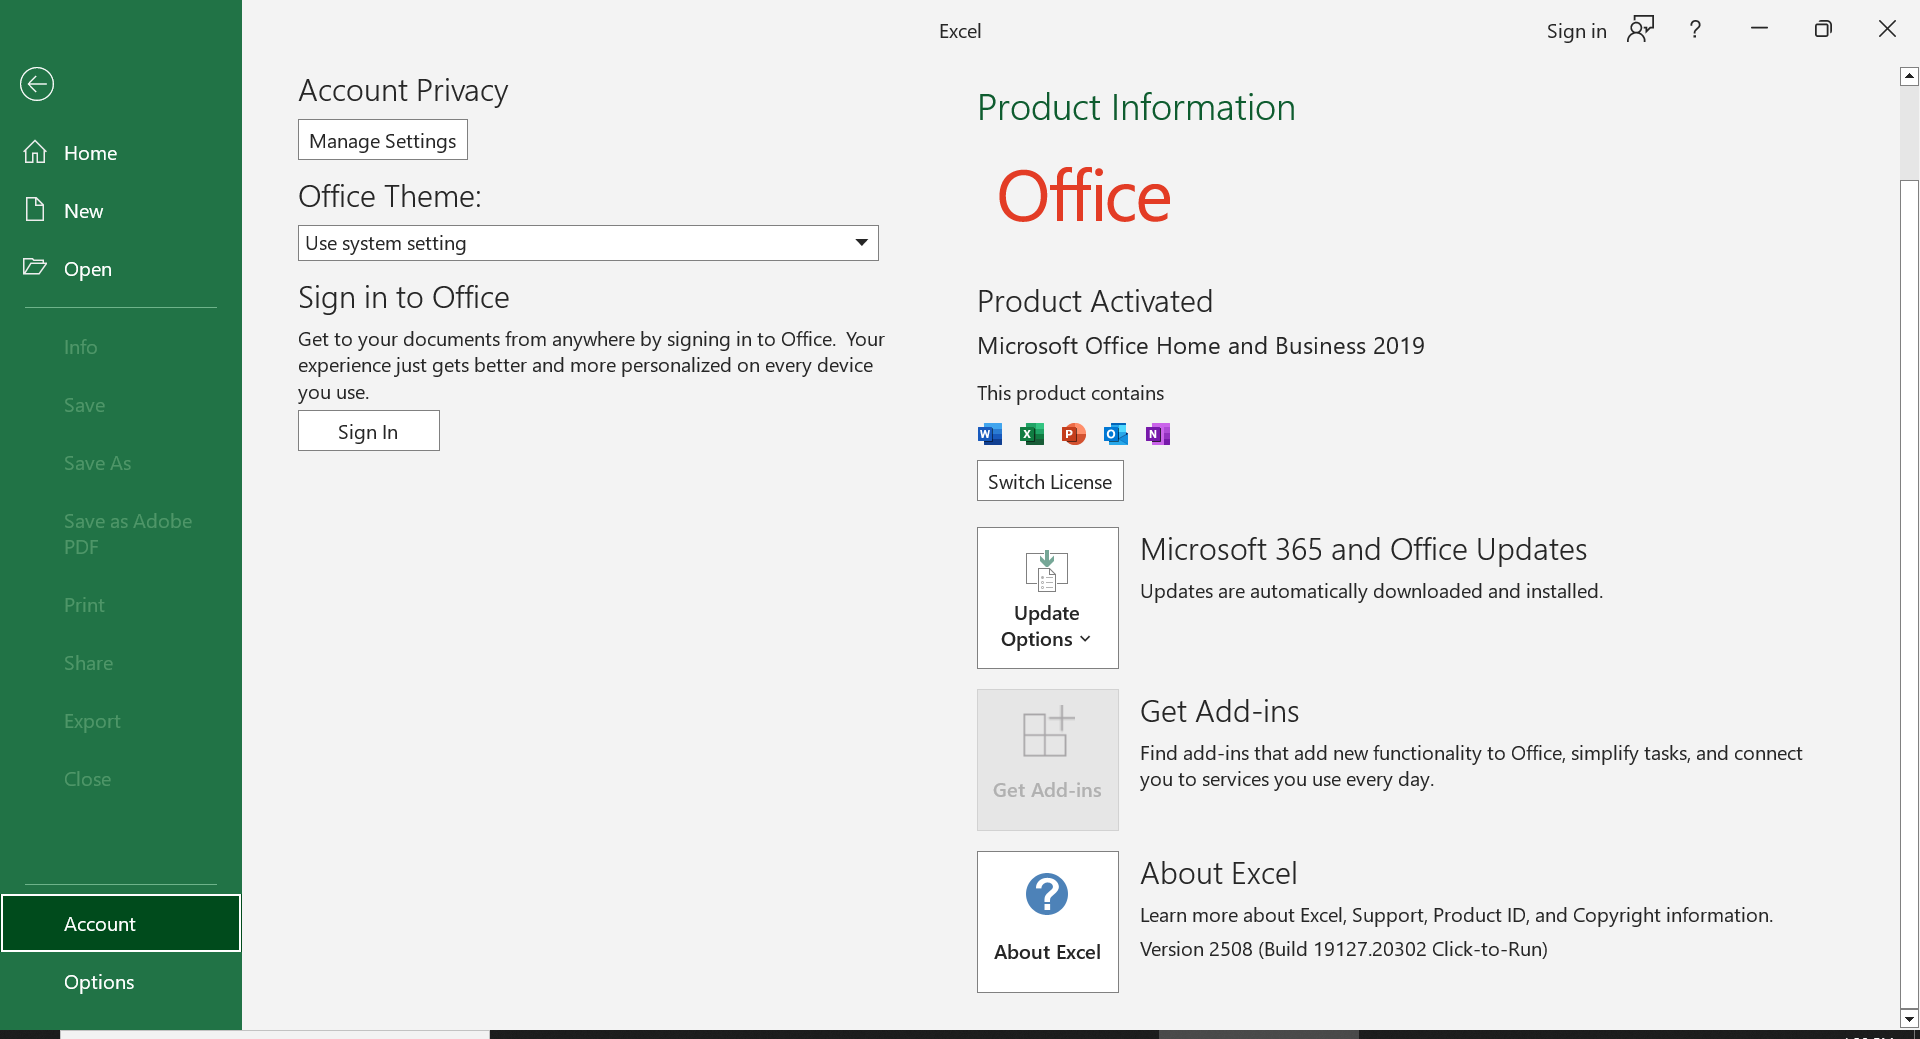1920x1039 pixels.
Task: Click Sign in in the title bar
Action: click(x=1577, y=31)
